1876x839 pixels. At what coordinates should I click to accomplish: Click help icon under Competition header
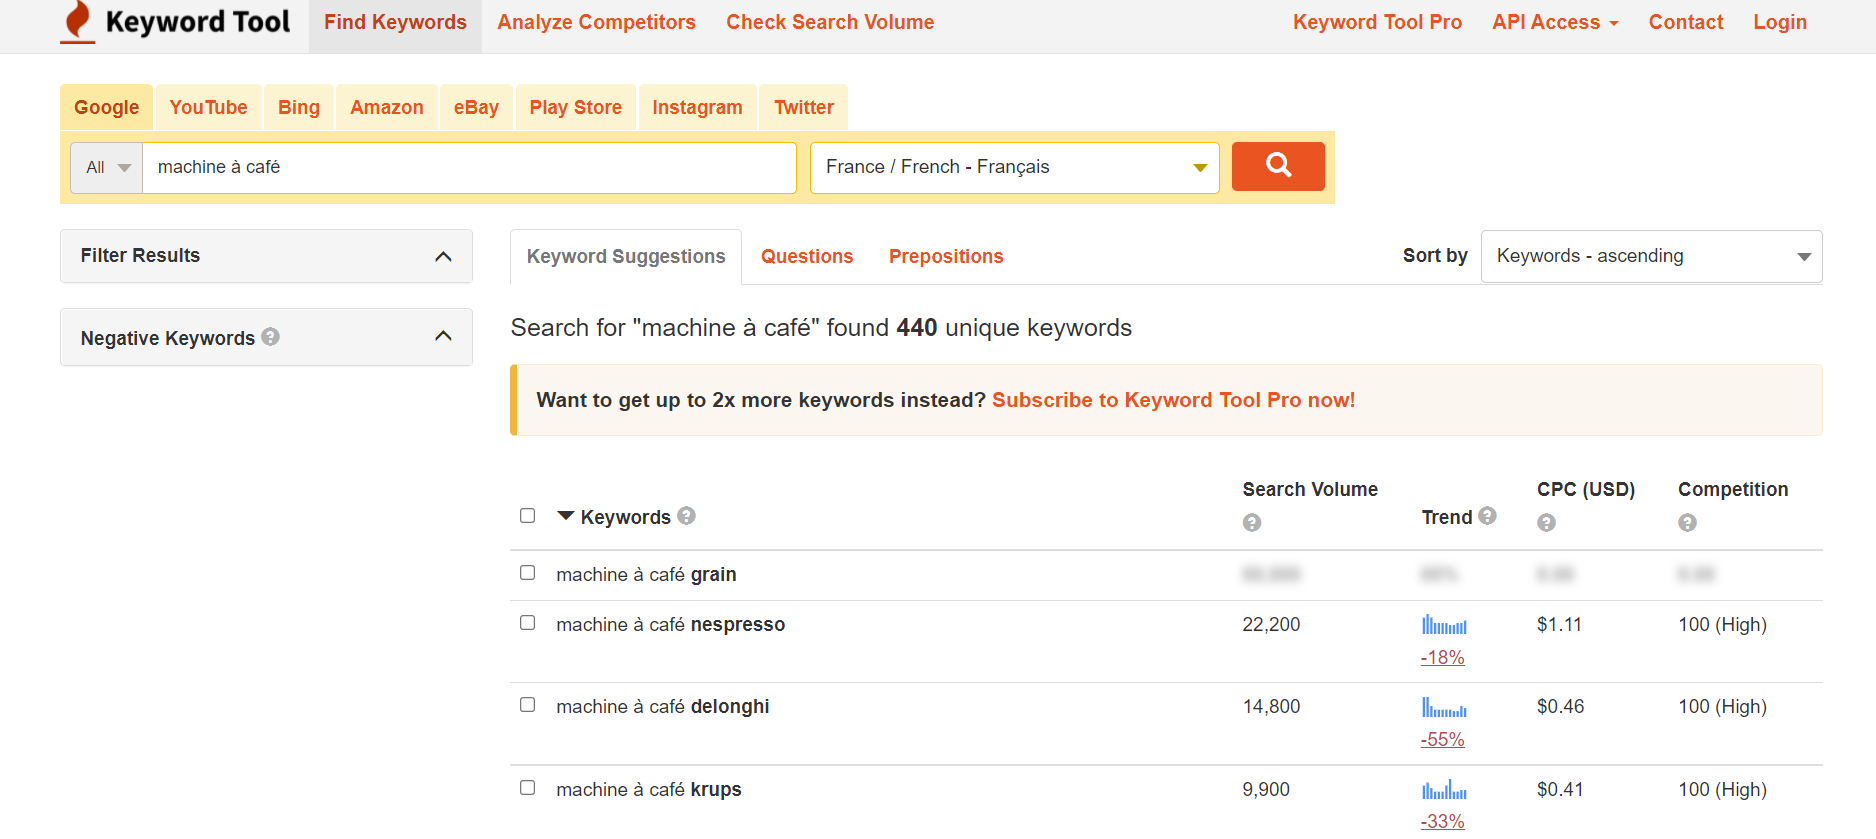[x=1687, y=523]
